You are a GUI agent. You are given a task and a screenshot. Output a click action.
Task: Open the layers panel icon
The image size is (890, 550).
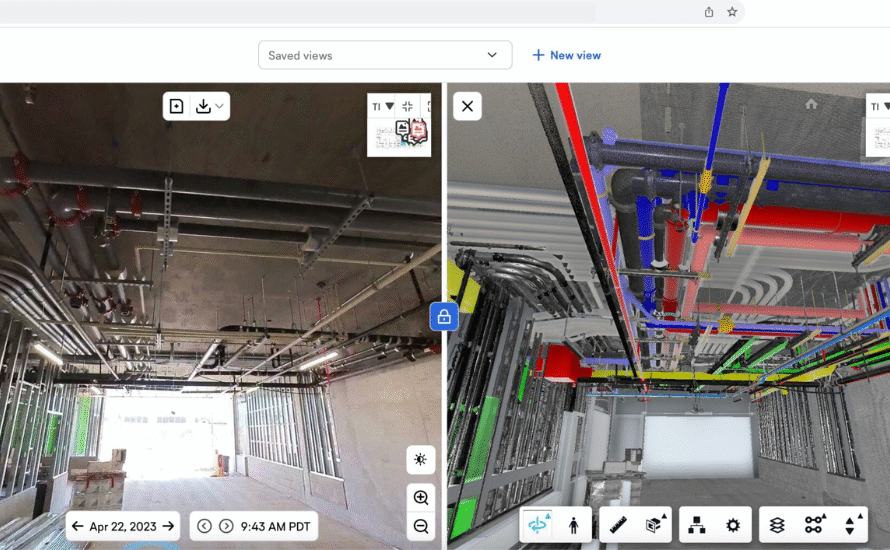(x=777, y=524)
